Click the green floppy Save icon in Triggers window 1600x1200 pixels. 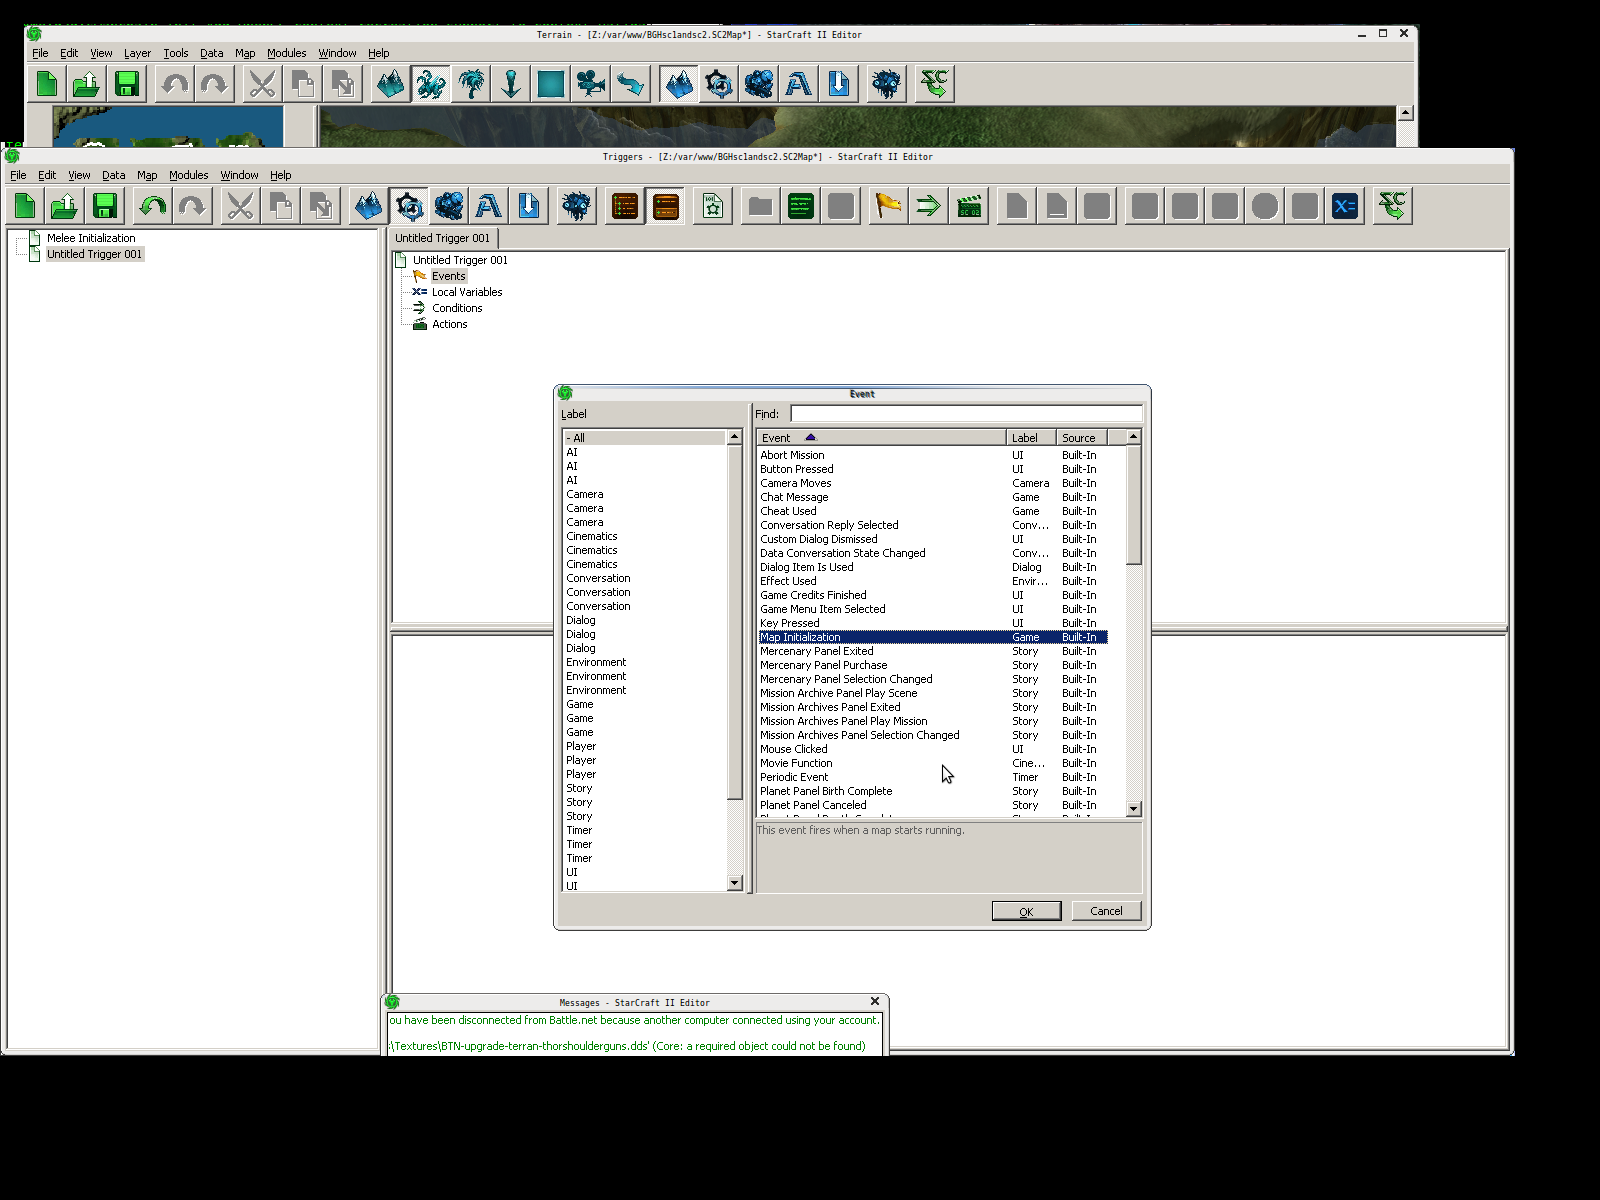pos(105,206)
